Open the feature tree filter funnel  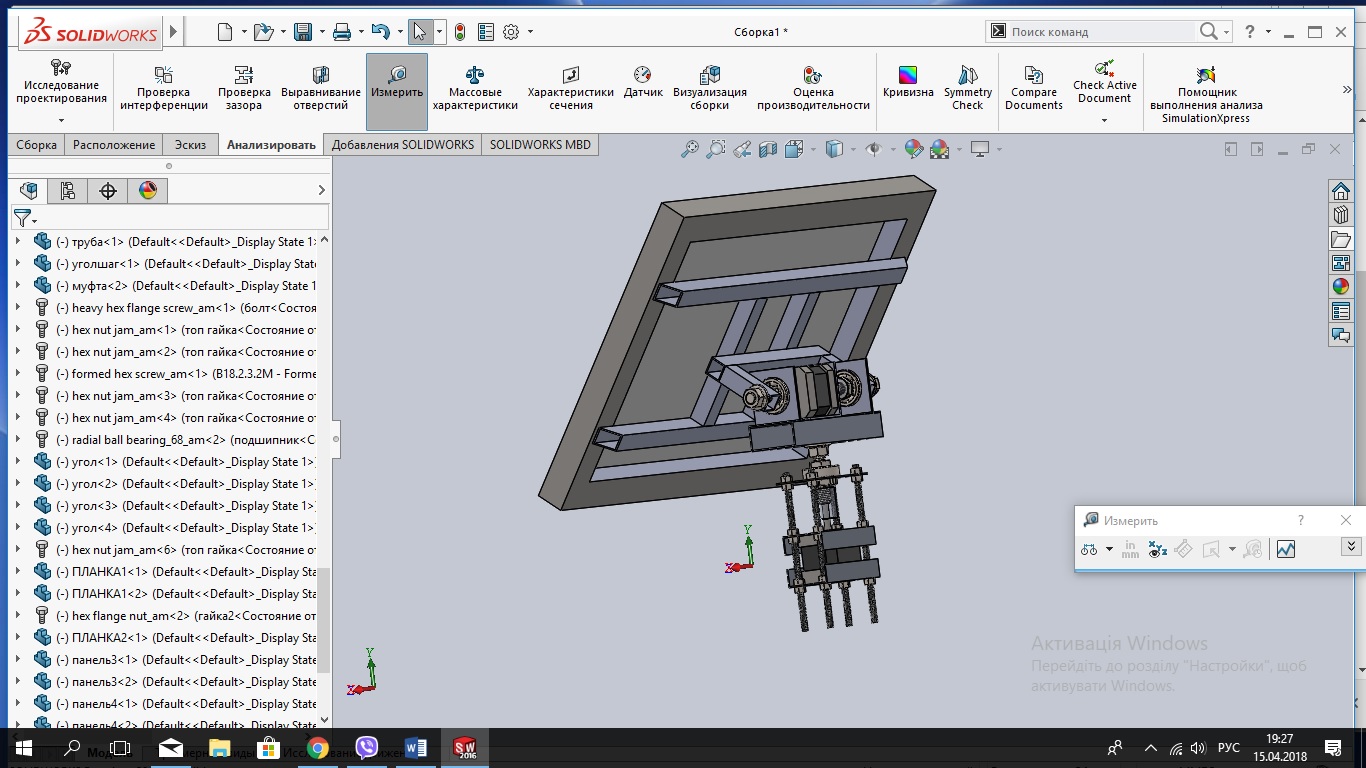[22, 217]
